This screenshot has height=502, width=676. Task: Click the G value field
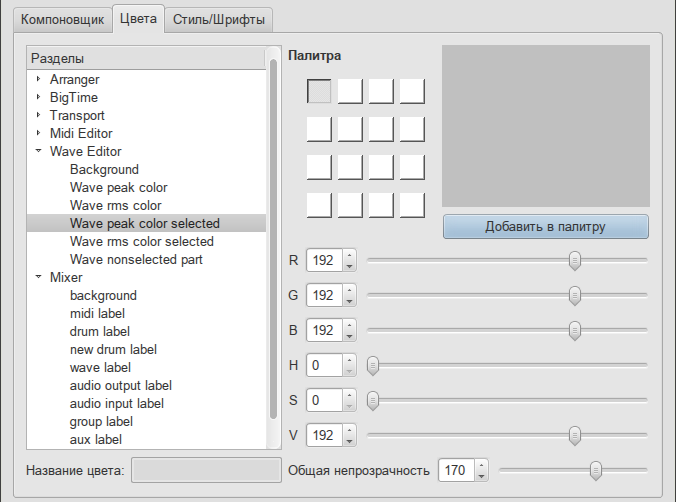point(324,295)
